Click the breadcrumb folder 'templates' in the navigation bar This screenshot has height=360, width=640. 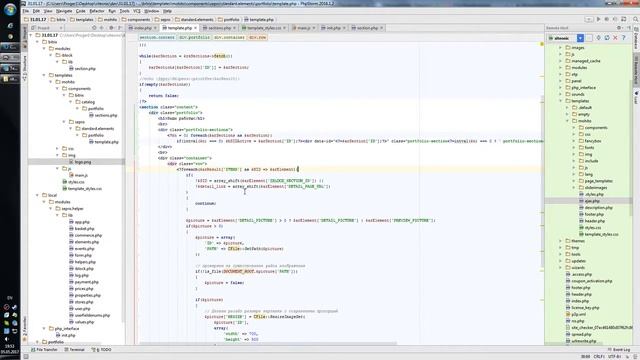81,19
